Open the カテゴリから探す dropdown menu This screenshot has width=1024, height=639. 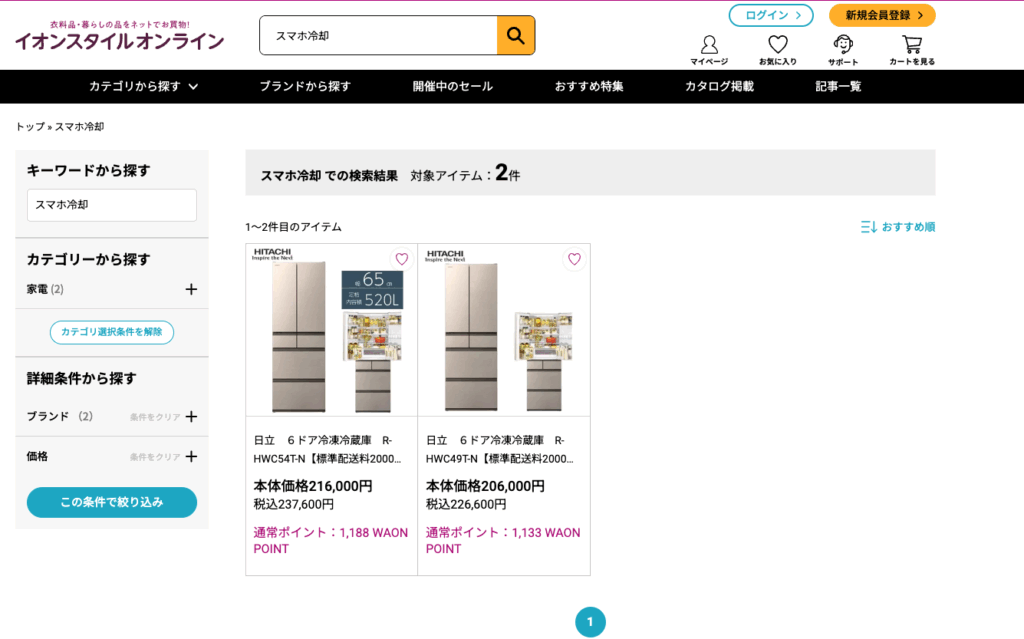(144, 86)
